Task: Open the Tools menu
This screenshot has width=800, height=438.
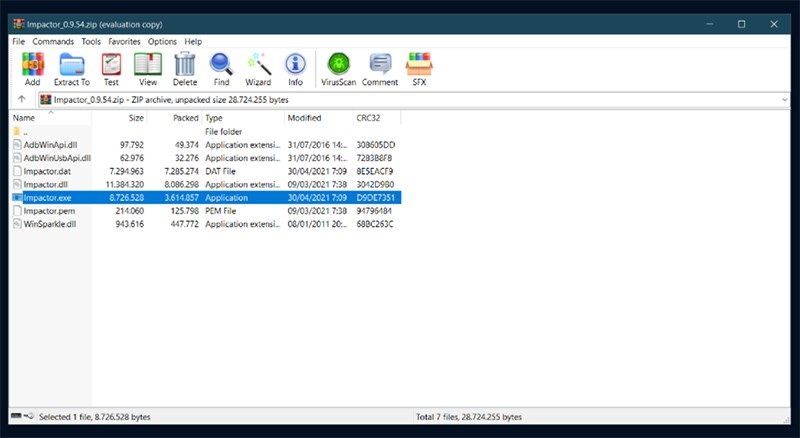Action: 91,41
